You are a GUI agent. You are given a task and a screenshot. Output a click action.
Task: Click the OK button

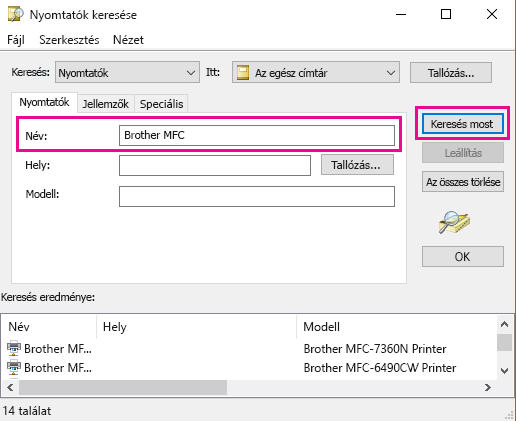click(x=463, y=256)
